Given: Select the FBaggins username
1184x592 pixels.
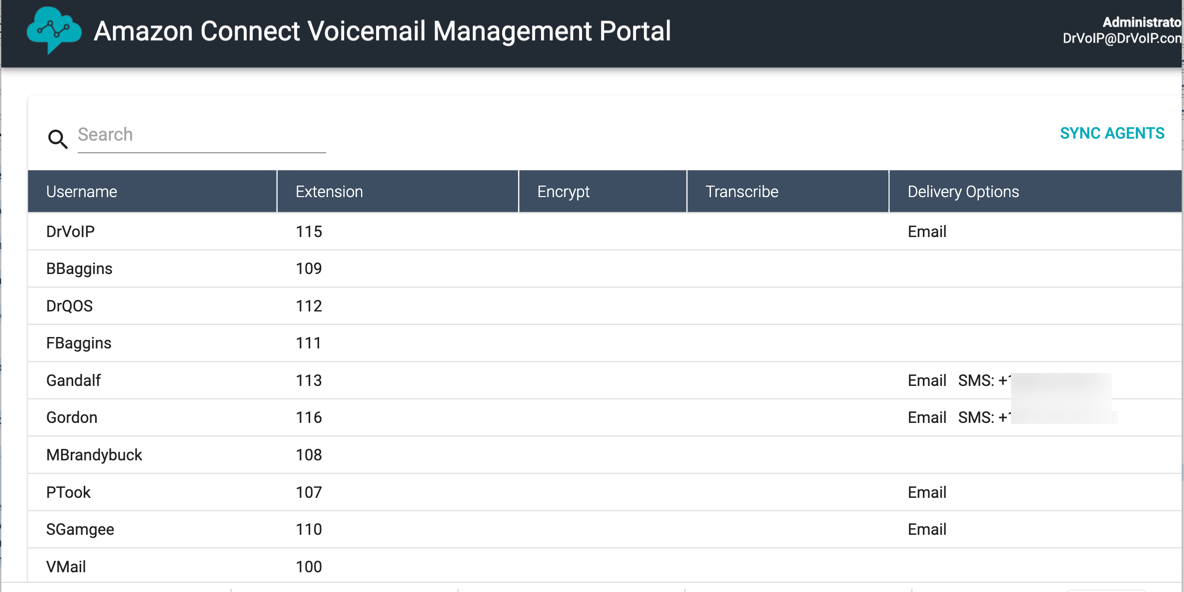Looking at the screenshot, I should tap(79, 343).
